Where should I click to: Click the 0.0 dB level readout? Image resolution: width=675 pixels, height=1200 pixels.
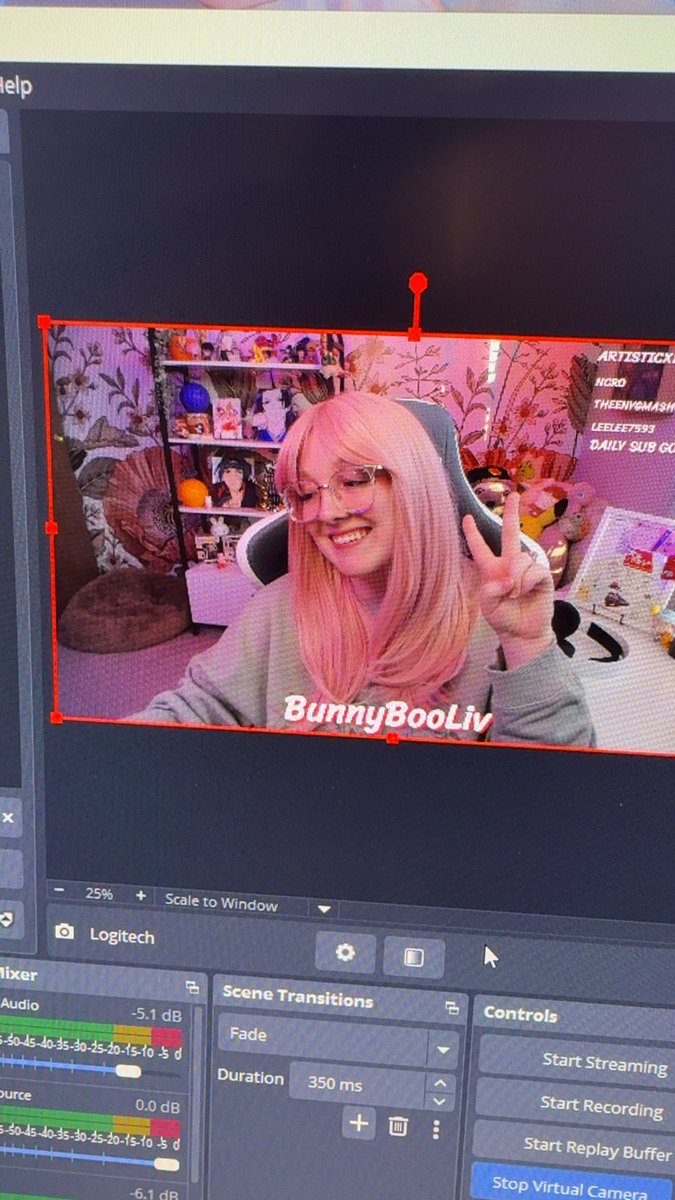tap(158, 1107)
